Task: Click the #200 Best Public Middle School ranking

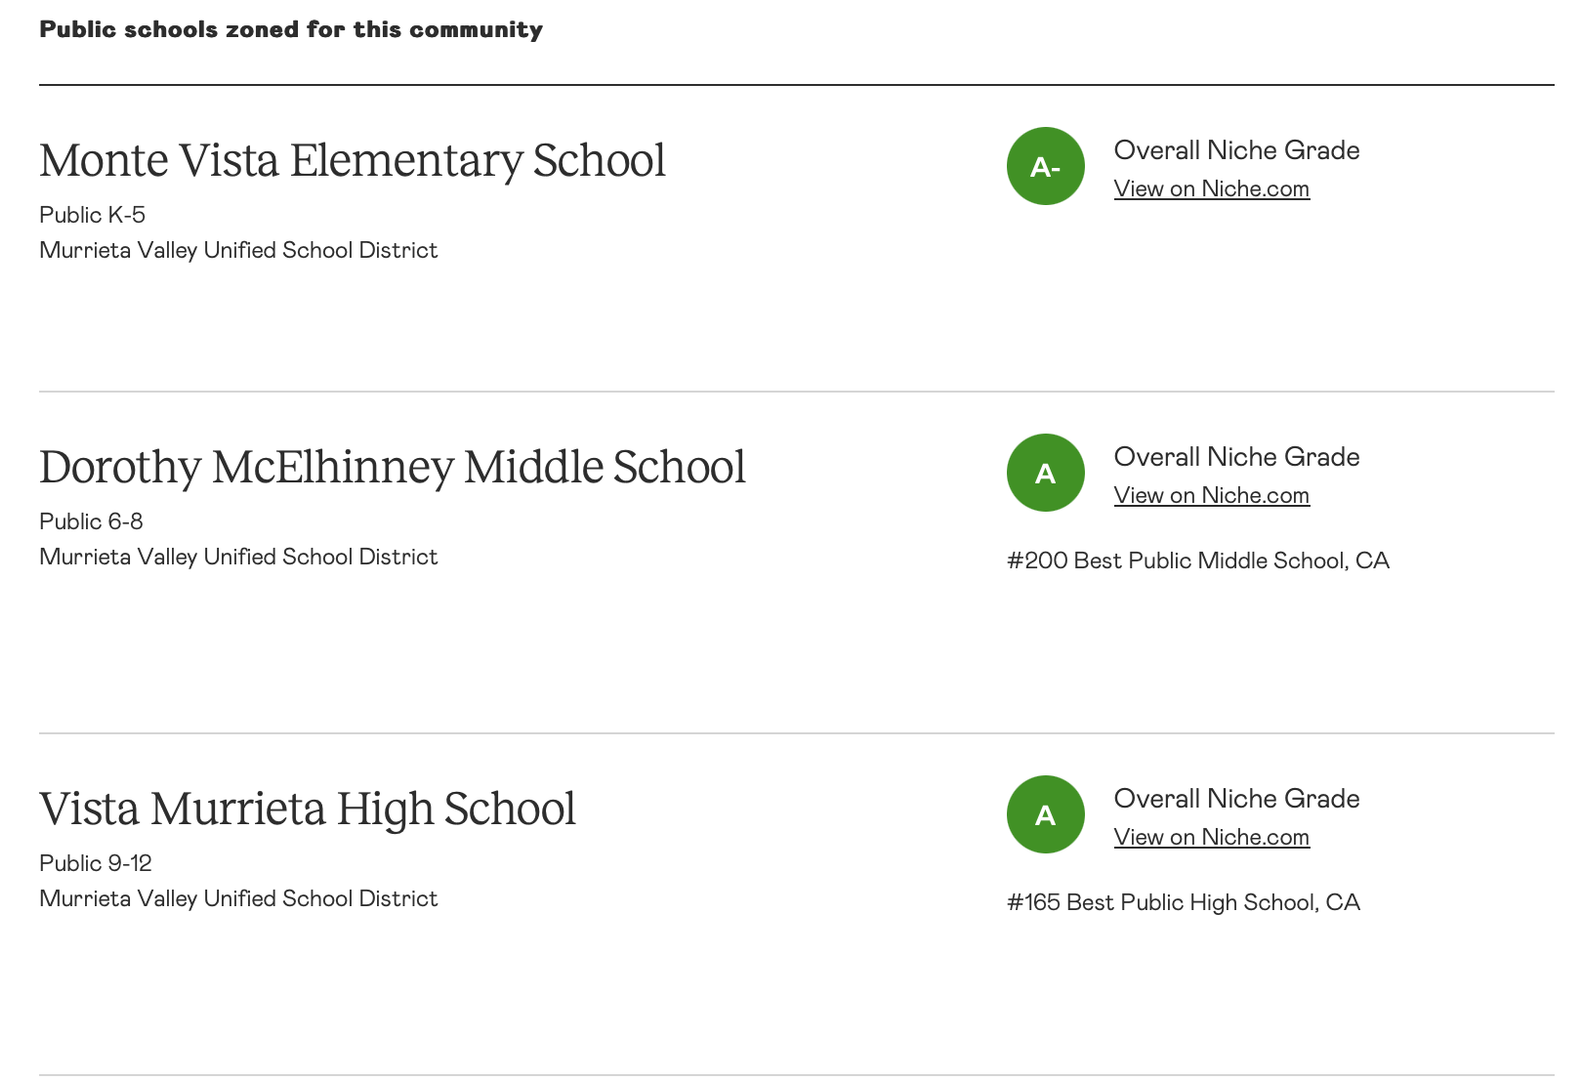Action: click(x=1198, y=561)
